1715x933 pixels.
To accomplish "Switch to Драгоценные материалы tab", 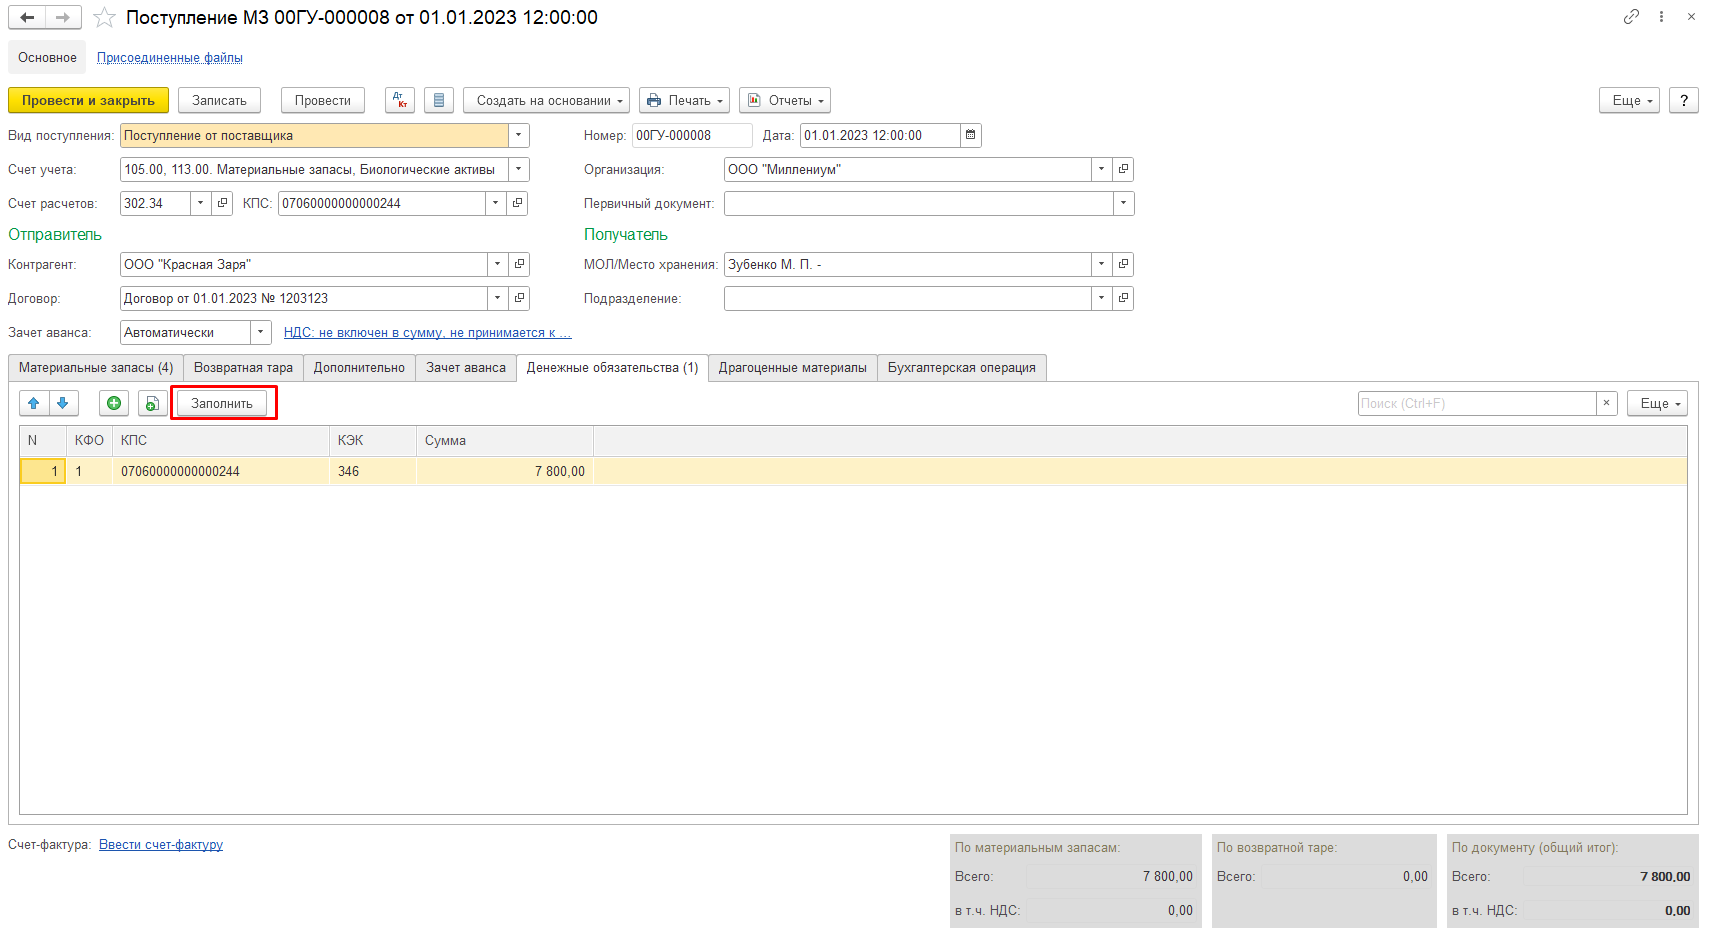I will coord(793,367).
